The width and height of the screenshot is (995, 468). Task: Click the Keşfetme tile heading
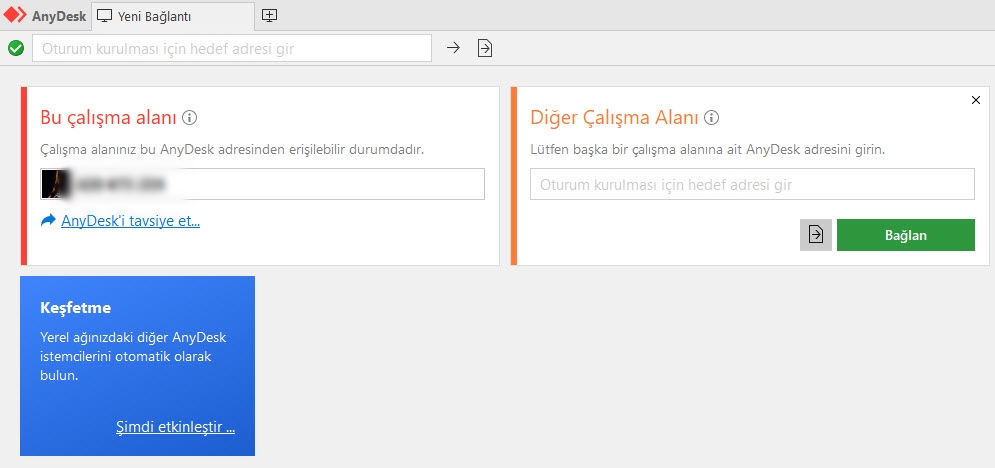(x=75, y=308)
